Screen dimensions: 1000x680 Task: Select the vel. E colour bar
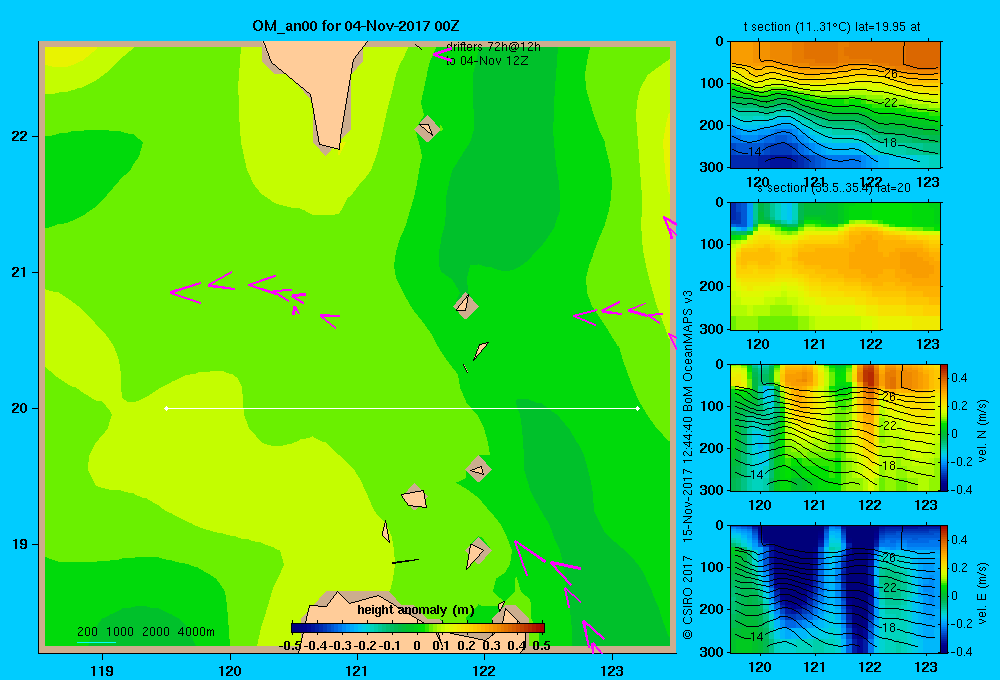click(945, 589)
